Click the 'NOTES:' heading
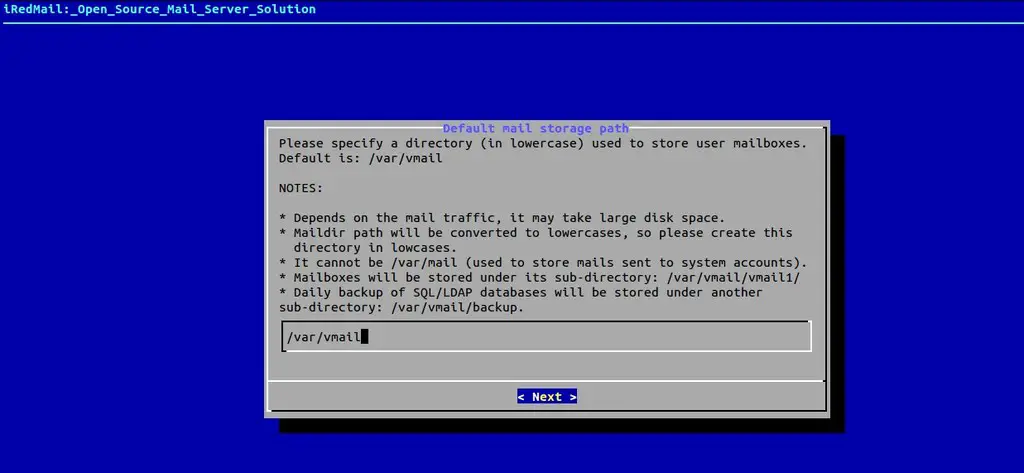This screenshot has height=473, width=1024. (x=301, y=188)
